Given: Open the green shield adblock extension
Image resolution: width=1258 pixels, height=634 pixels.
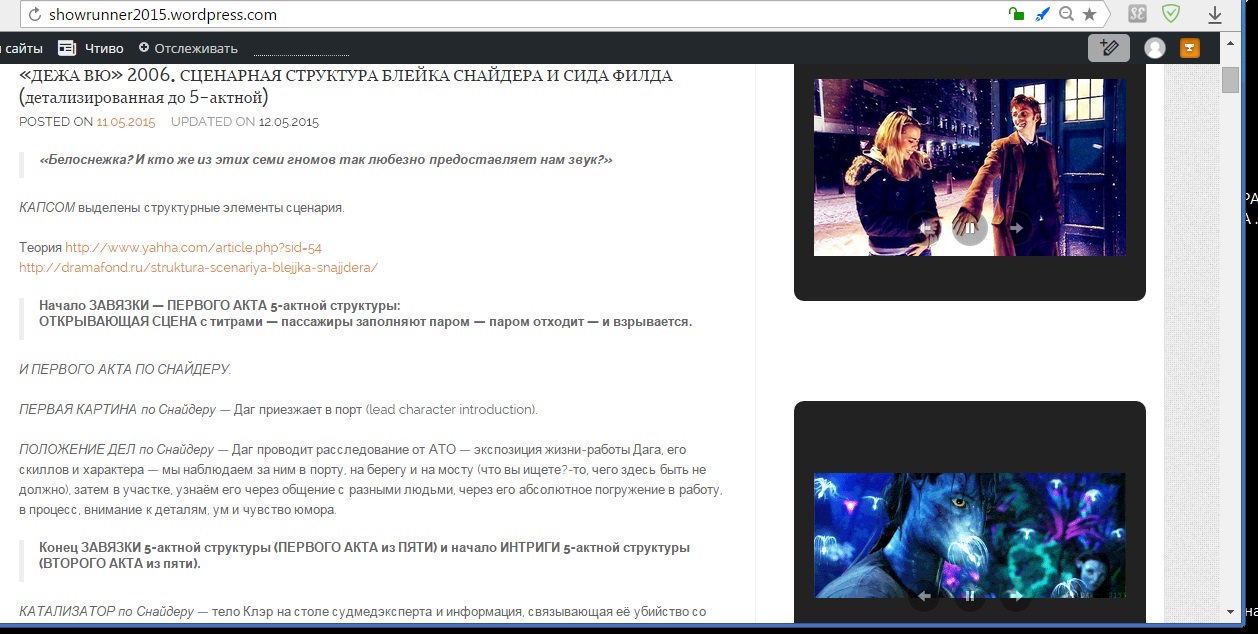Looking at the screenshot, I should pyautogui.click(x=1170, y=14).
